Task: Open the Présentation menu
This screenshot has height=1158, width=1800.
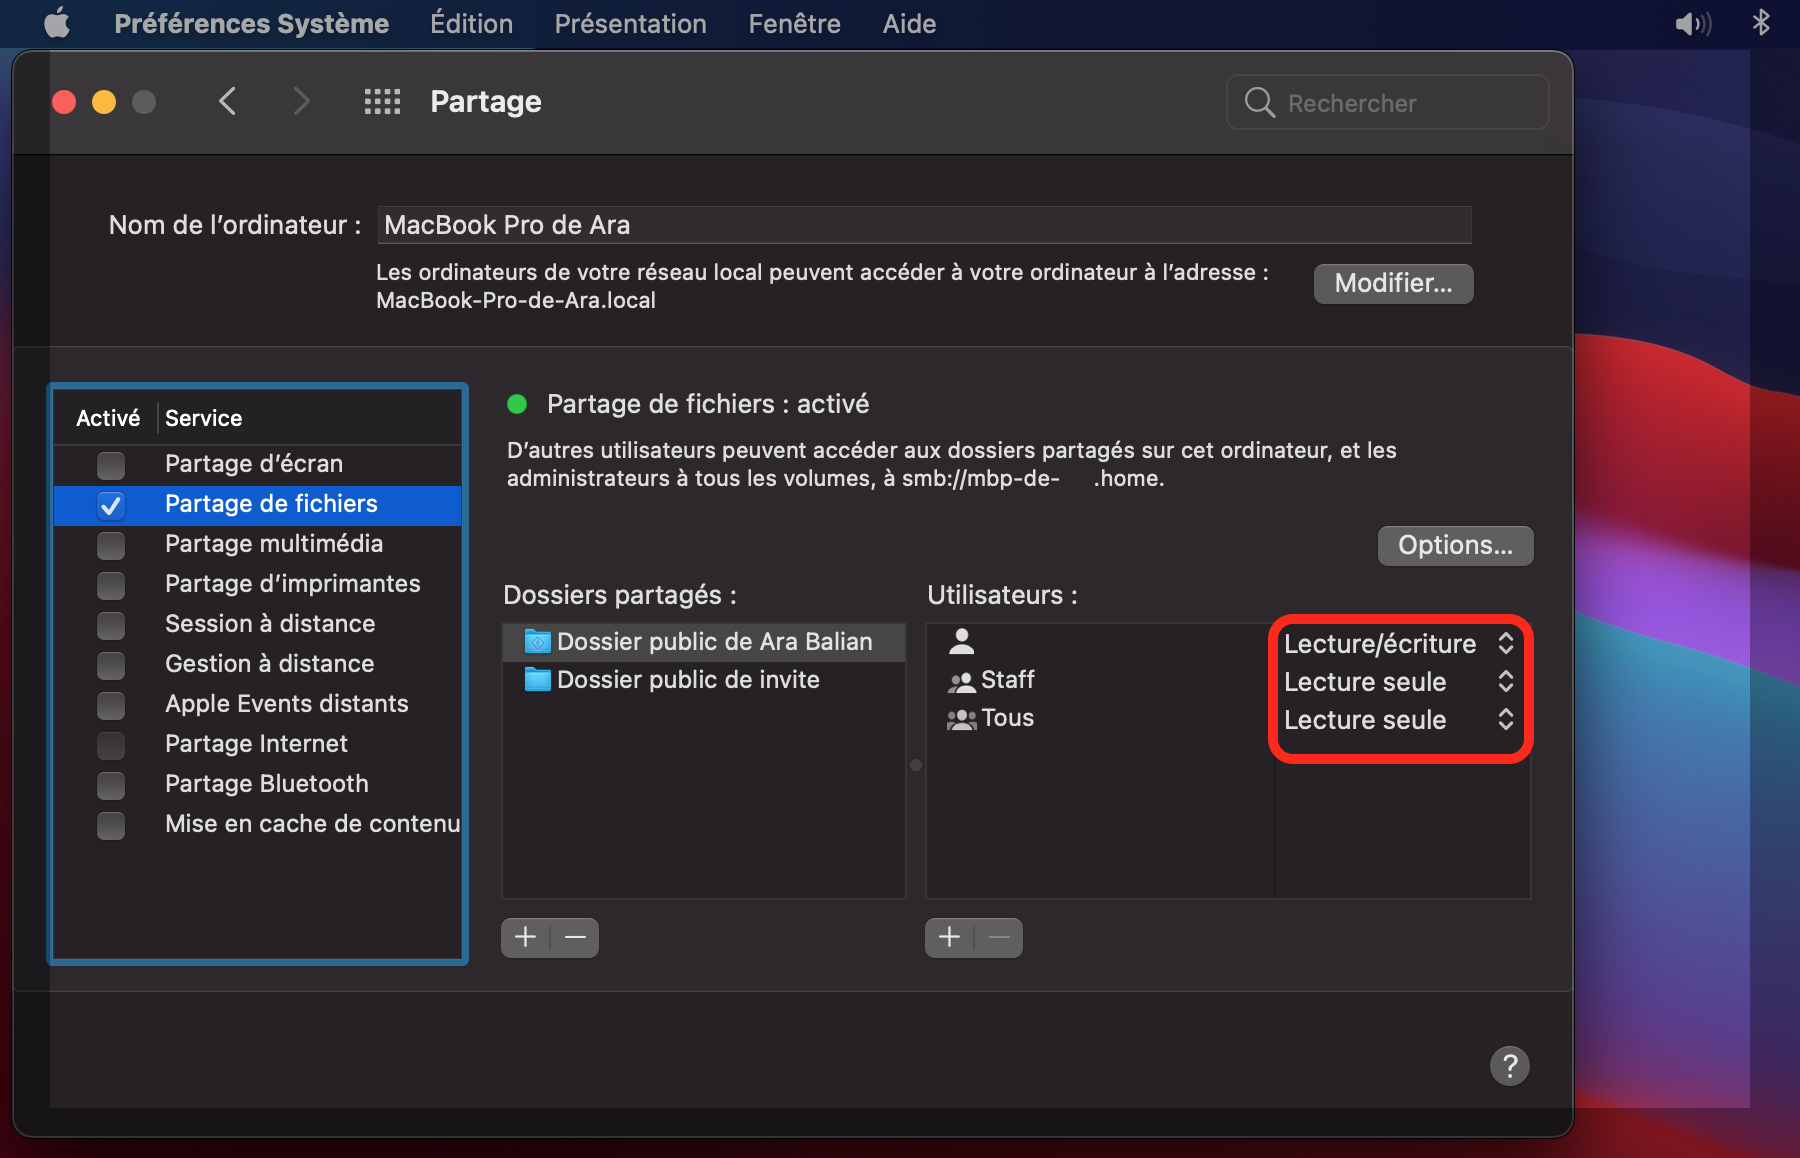Action: 630,23
